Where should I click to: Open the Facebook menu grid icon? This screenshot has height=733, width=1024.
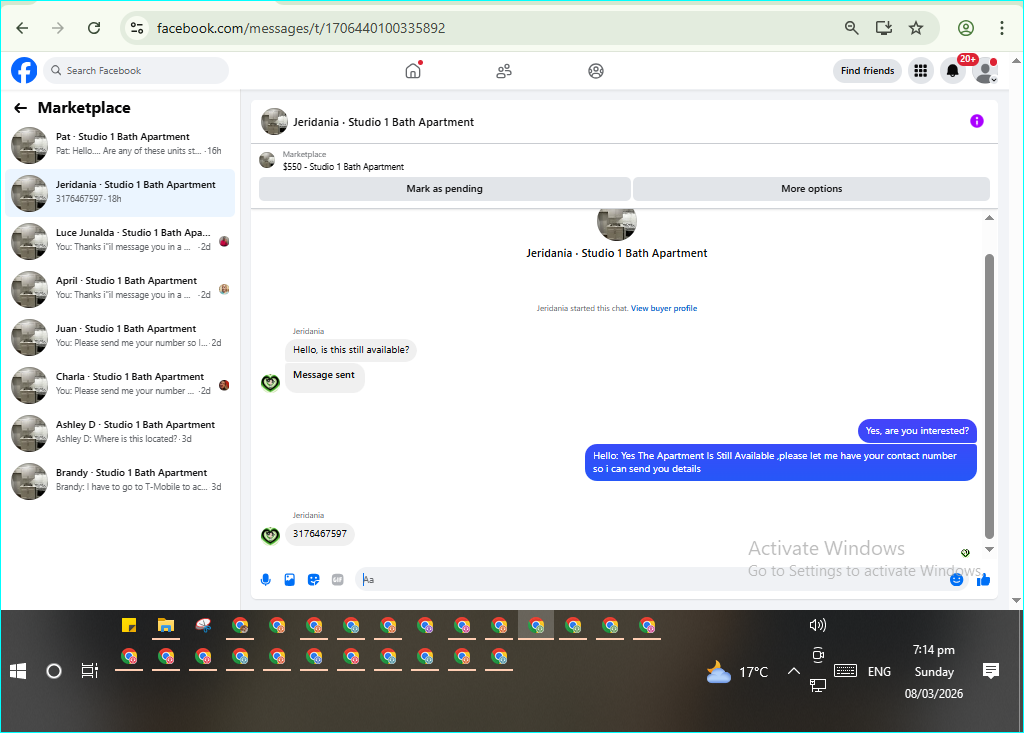(920, 71)
